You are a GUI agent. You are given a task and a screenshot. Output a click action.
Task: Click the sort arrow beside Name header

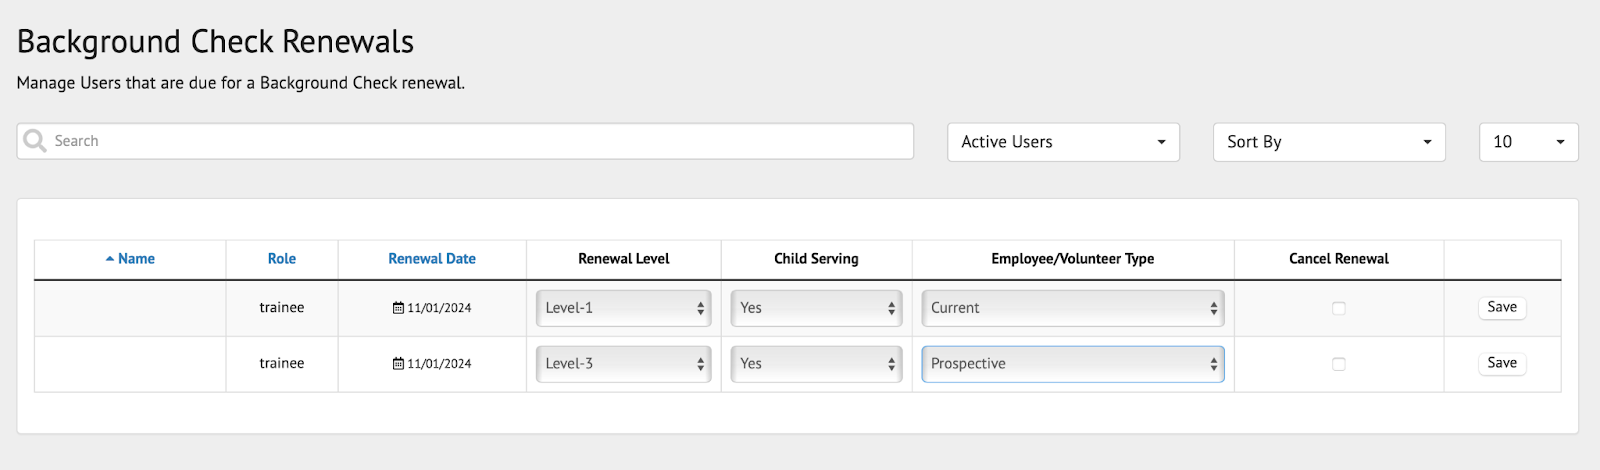pyautogui.click(x=110, y=259)
